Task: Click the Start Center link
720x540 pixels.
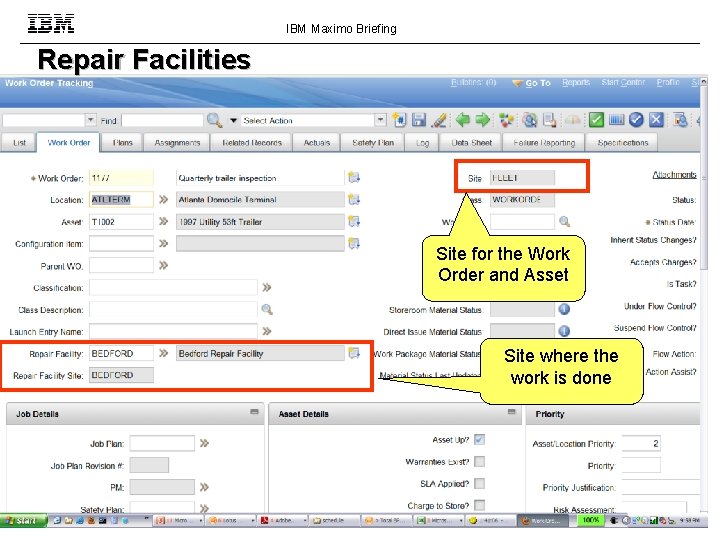Action: [623, 83]
